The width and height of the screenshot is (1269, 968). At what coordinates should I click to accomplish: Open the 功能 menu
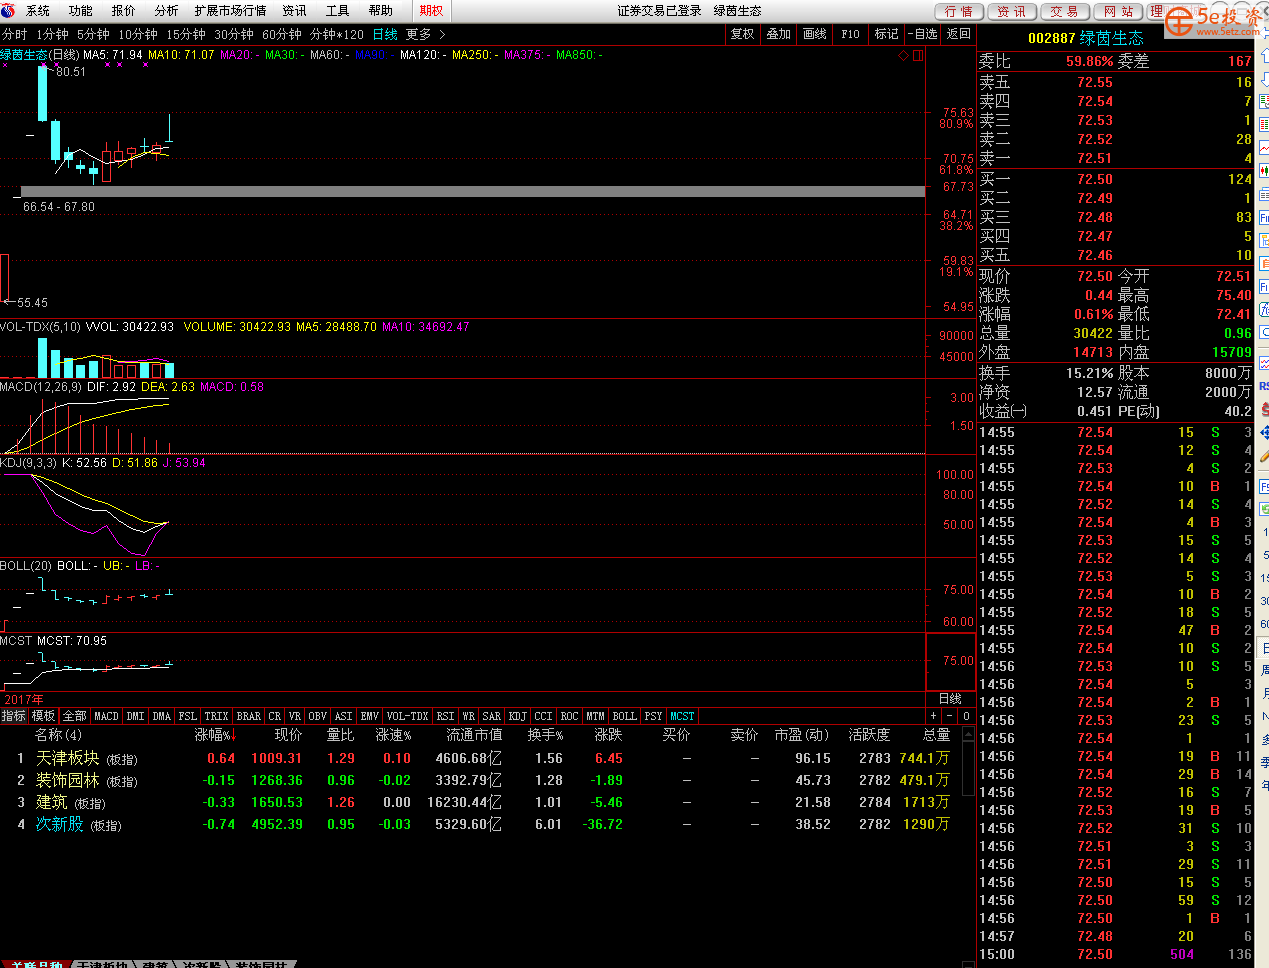(x=81, y=11)
